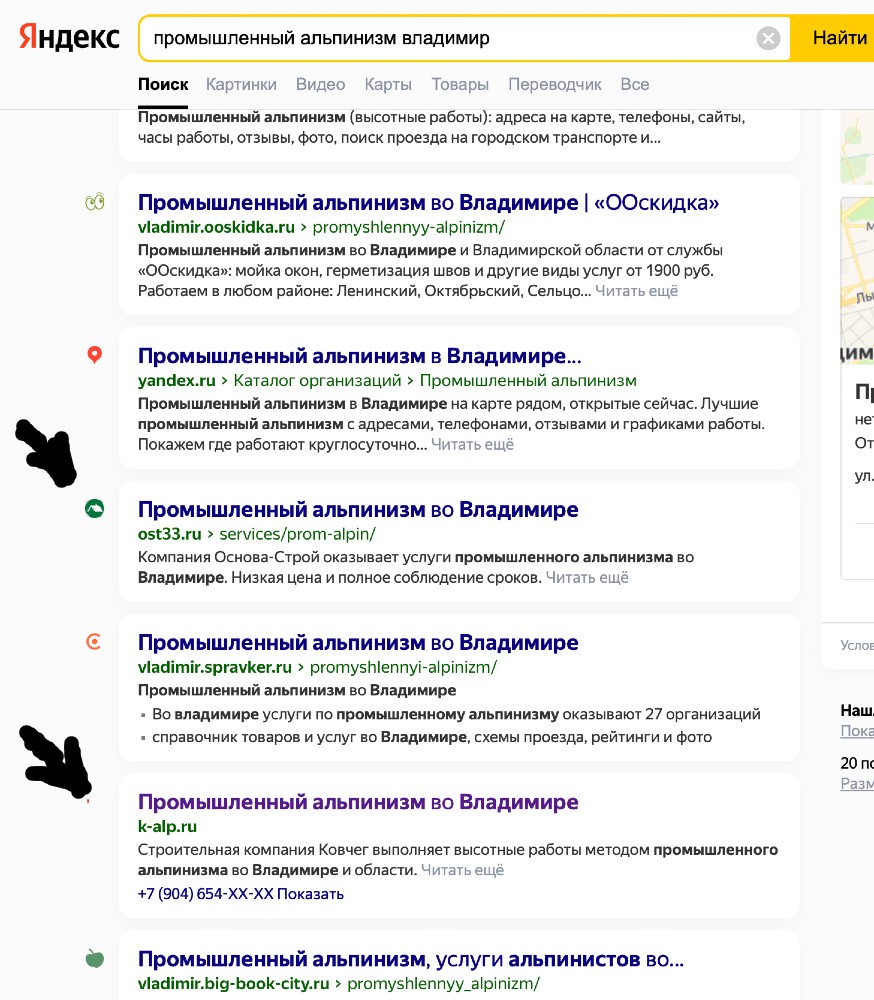Open the promyshlennyy_alpinizm/ path of big-book-city
Screen dimensions: 874x1000
click(x=443, y=983)
